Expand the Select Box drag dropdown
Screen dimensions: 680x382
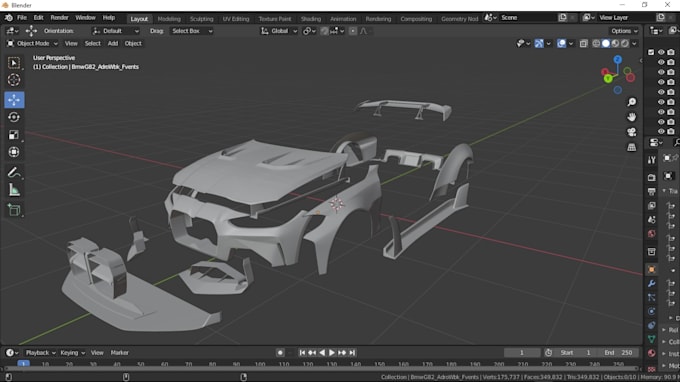(191, 31)
